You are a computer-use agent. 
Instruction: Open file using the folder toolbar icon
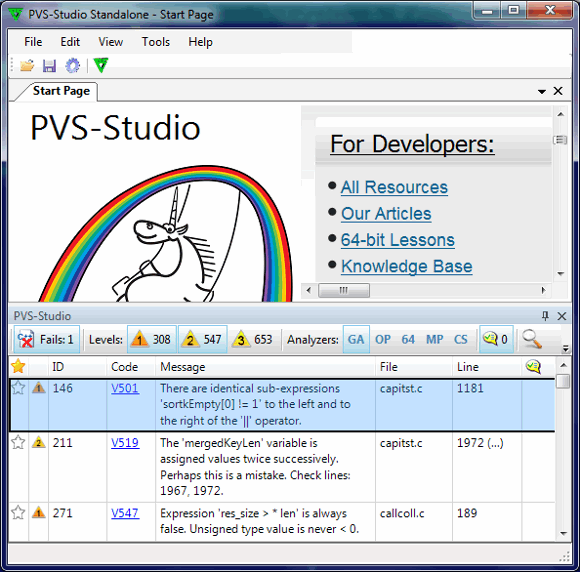pos(27,65)
